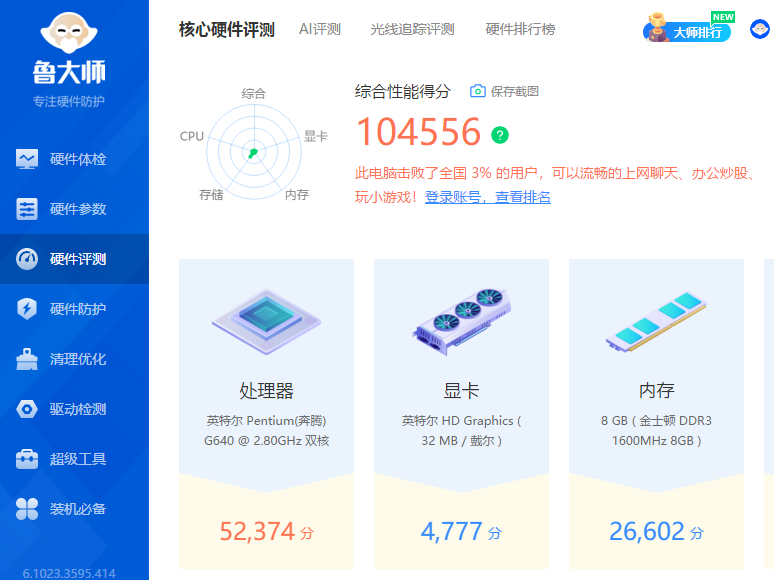Click the 鲁大师 mascot logo
Screen dimensions: 774x580
(69, 33)
